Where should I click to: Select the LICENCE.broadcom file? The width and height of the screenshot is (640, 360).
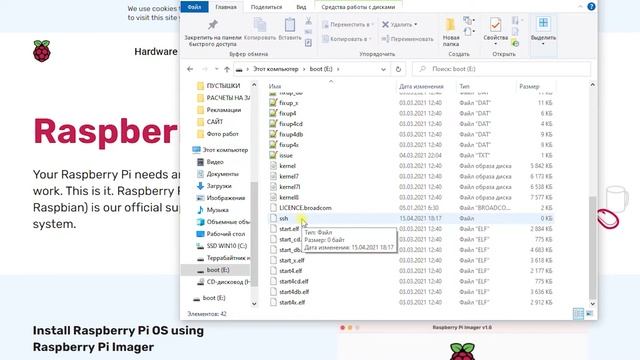point(305,208)
